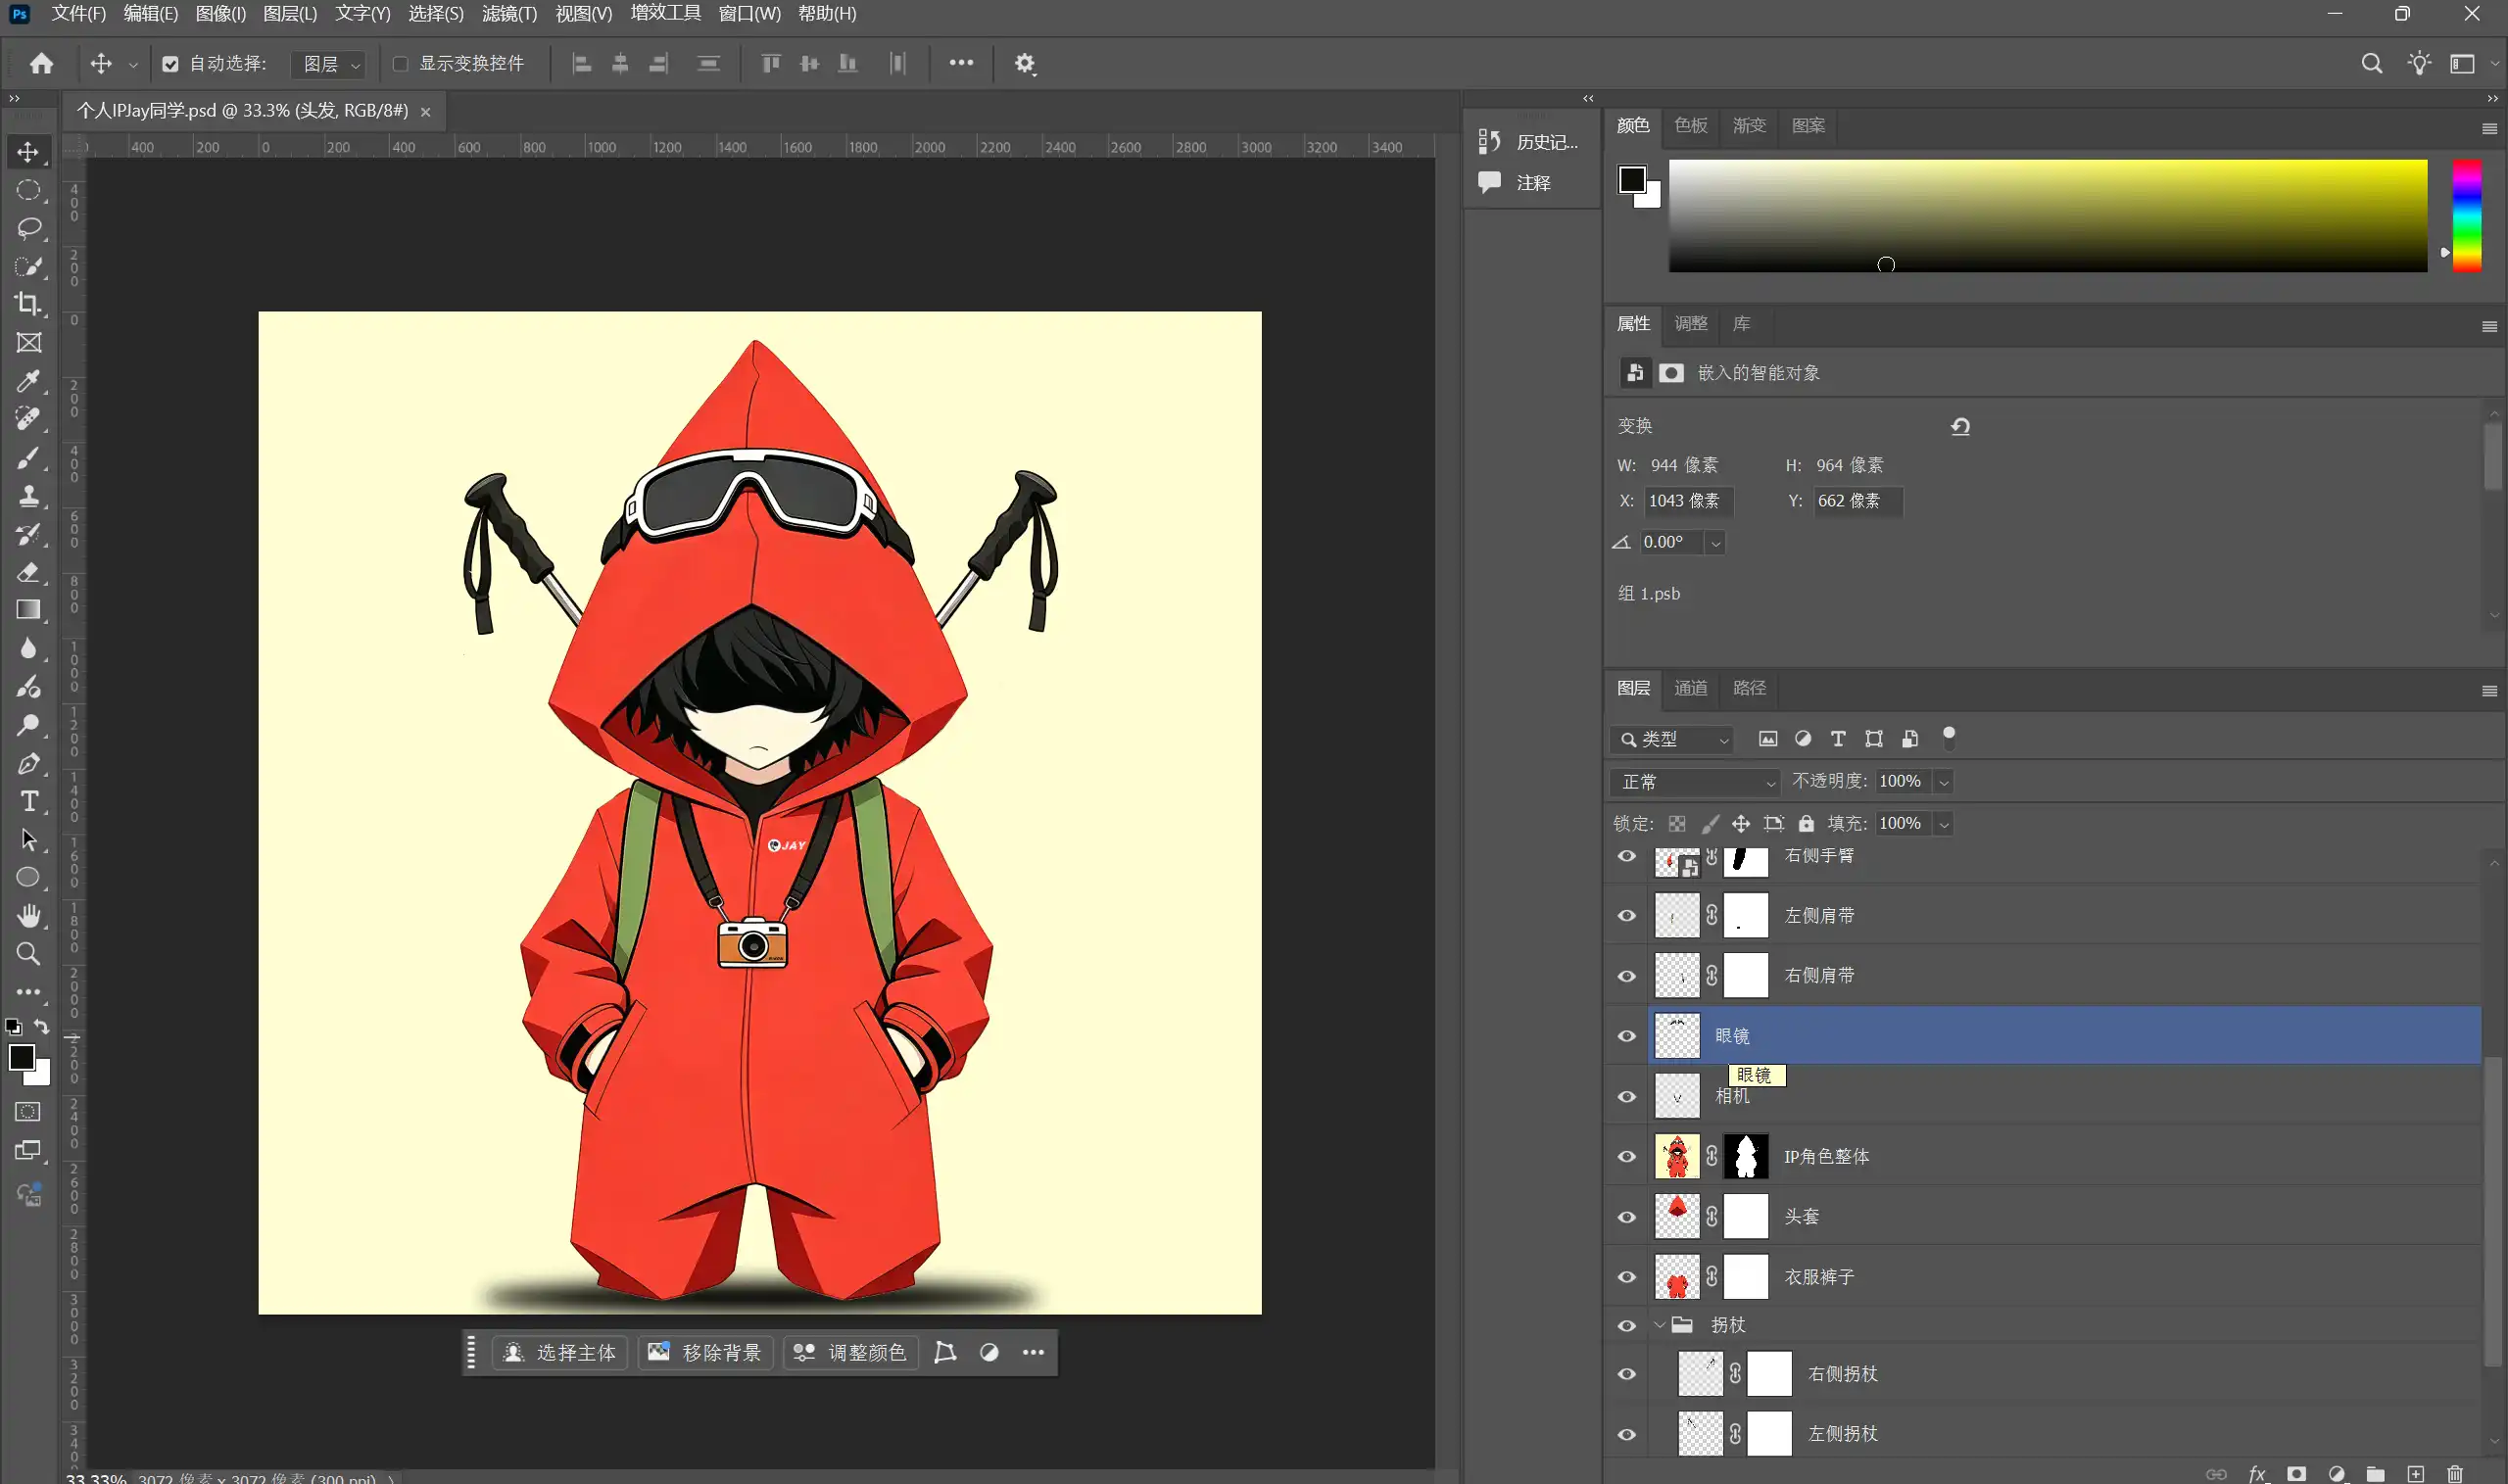Collapse the 拐杖 layer group
2508x1484 pixels.
(1660, 1325)
